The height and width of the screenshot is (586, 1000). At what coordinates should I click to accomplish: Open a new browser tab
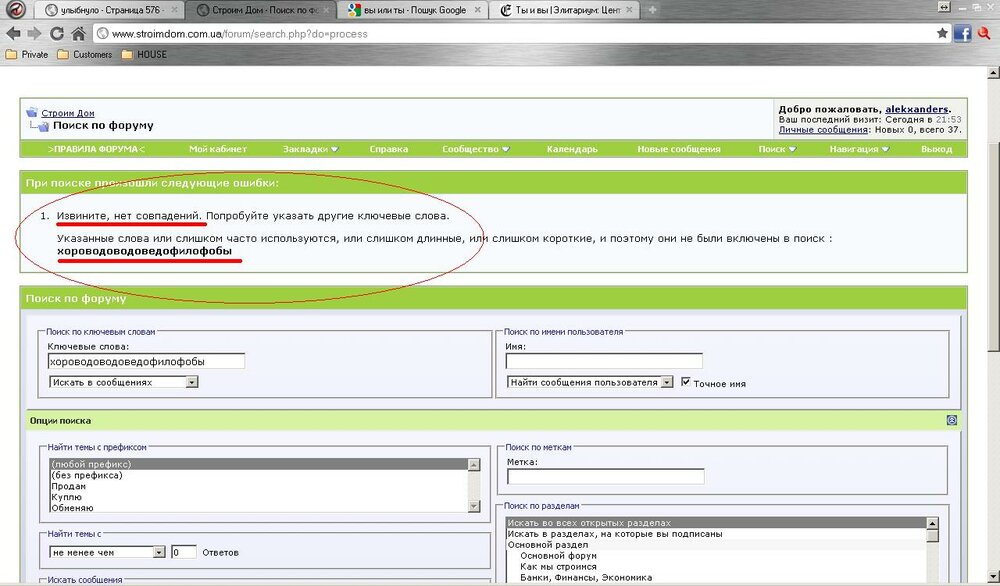tap(652, 10)
